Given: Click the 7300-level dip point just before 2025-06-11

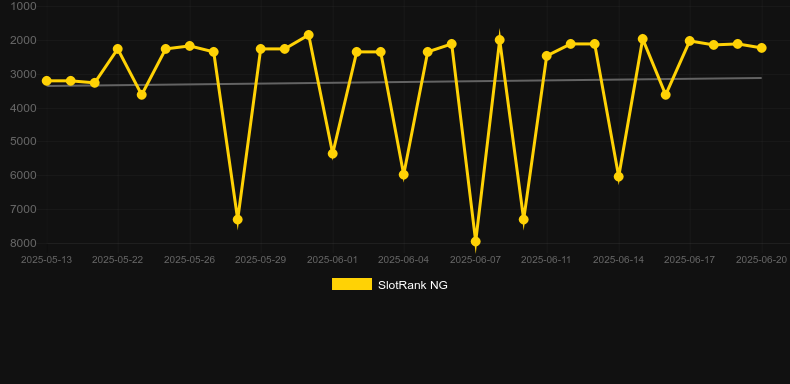Looking at the screenshot, I should [x=523, y=220].
